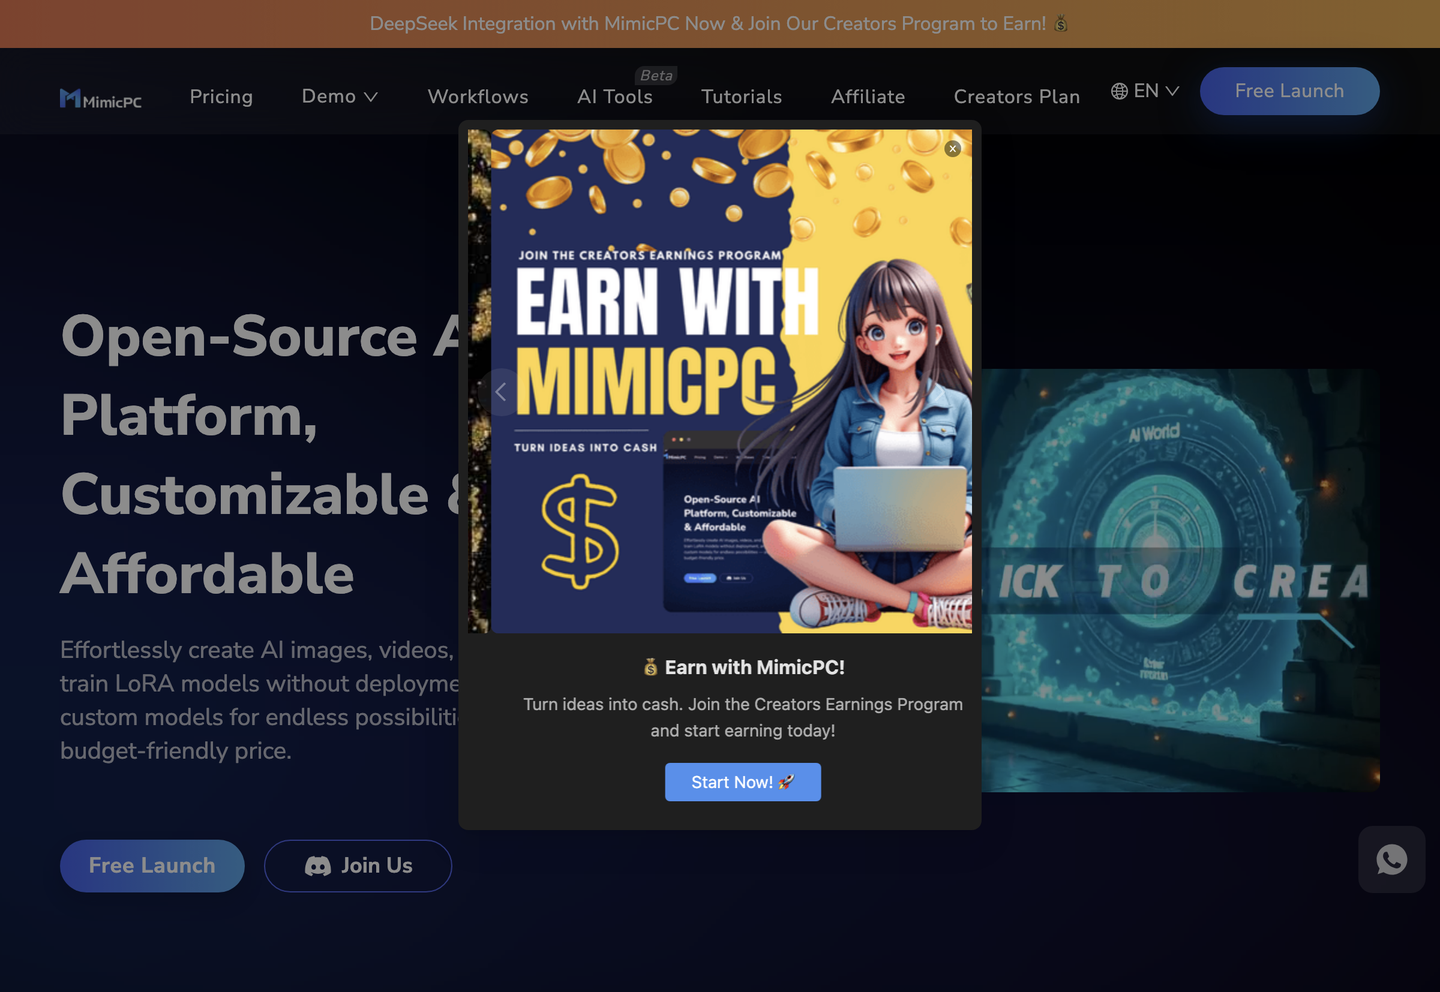The image size is (1440, 992).
Task: Open the language selector globe icon
Action: point(1118,91)
